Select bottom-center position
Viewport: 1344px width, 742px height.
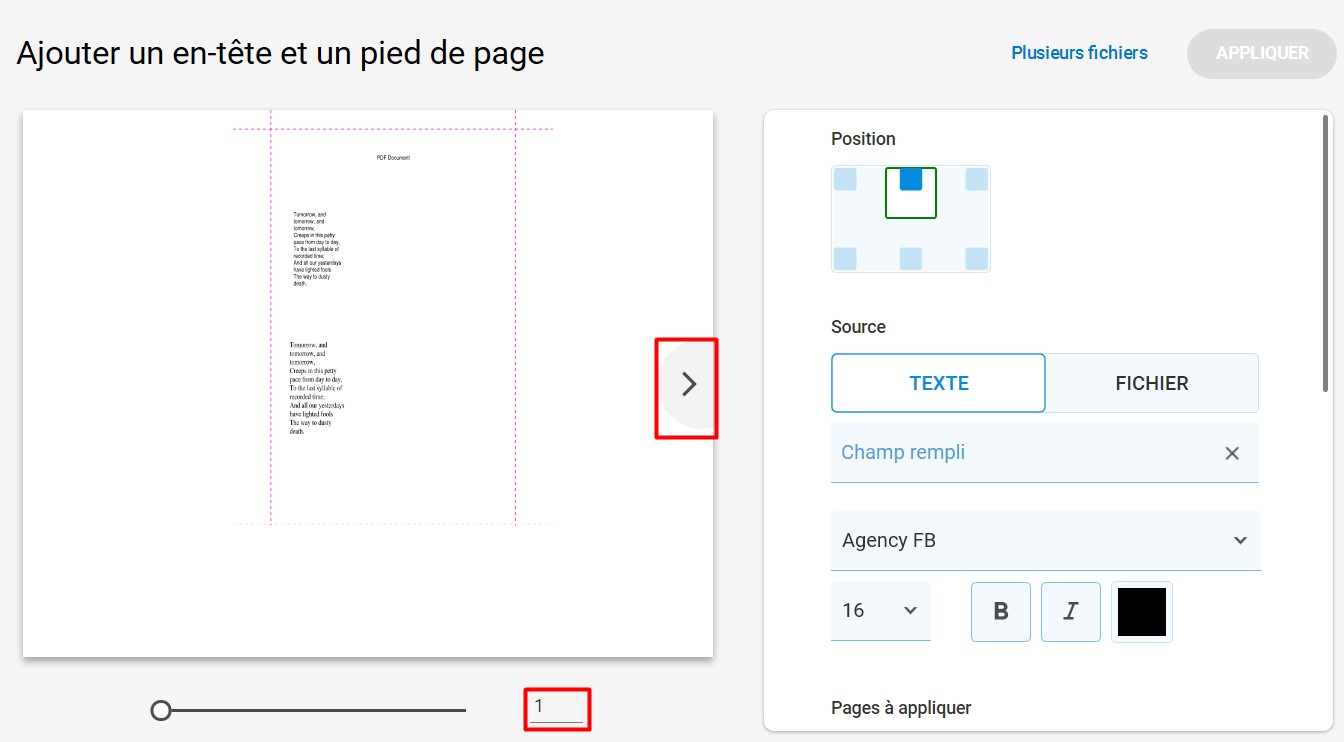coord(911,258)
